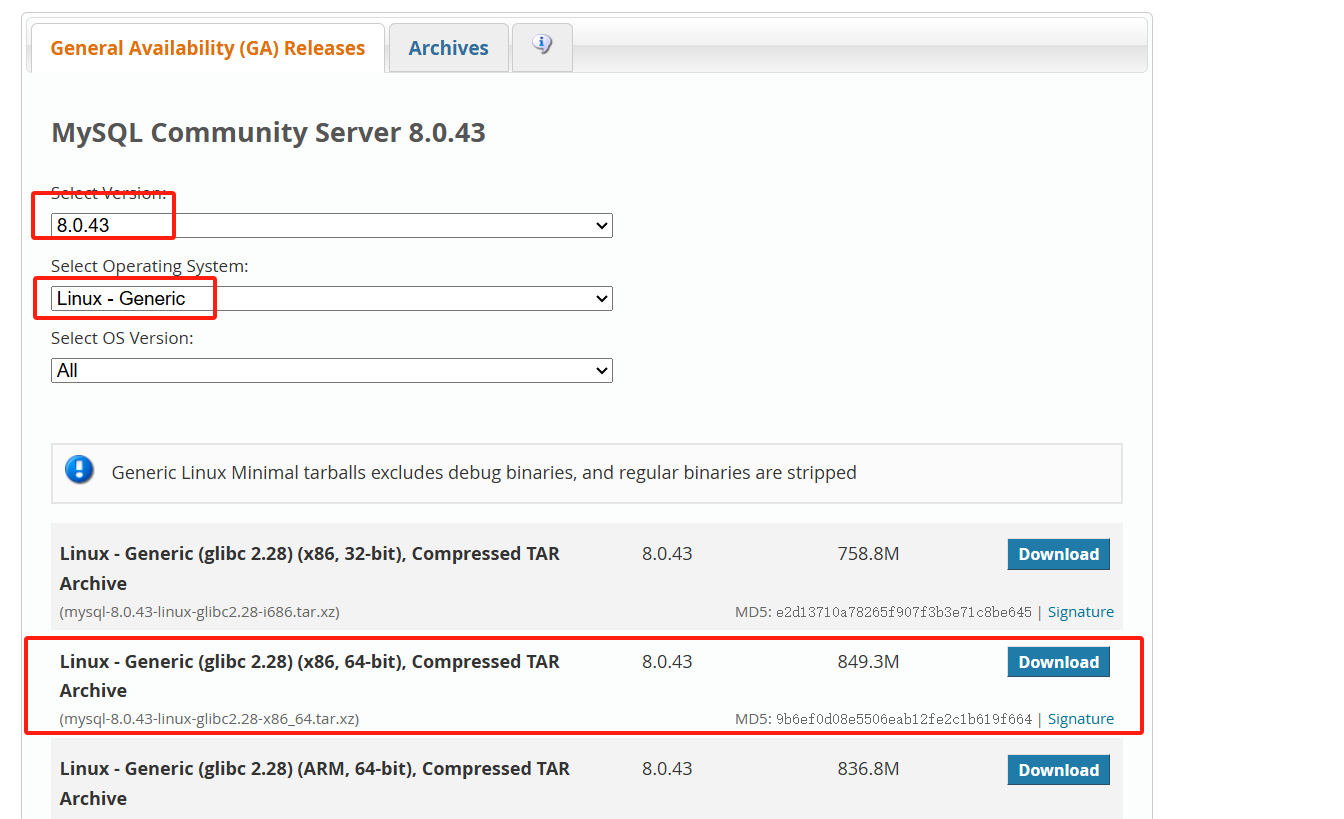Click the info icon tab beside Archives

542,47
